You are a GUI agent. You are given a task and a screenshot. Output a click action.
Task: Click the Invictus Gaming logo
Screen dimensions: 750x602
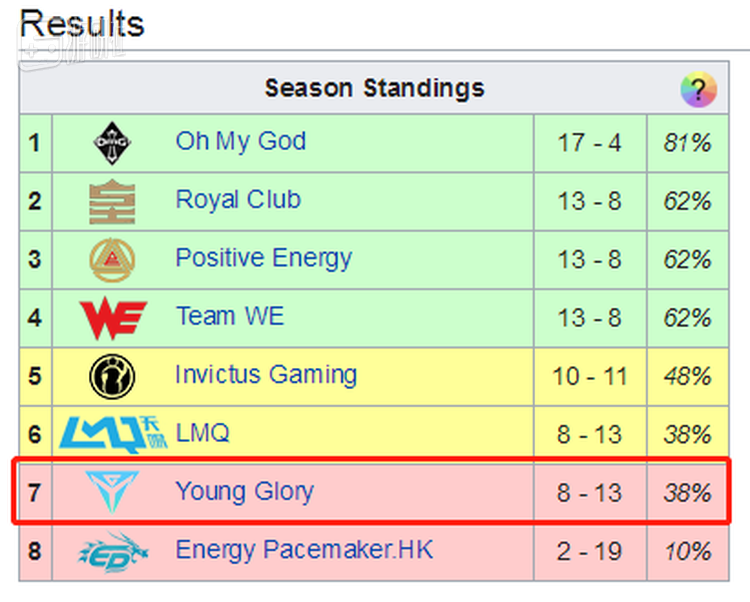111,376
